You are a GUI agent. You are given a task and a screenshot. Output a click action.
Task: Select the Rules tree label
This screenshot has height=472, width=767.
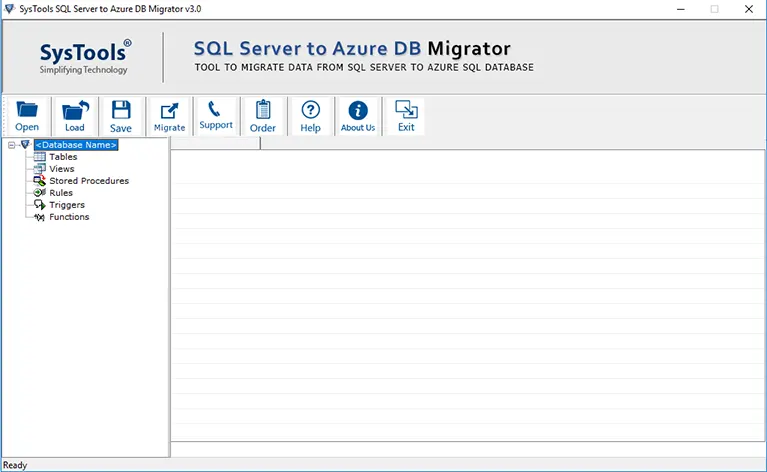[61, 193]
